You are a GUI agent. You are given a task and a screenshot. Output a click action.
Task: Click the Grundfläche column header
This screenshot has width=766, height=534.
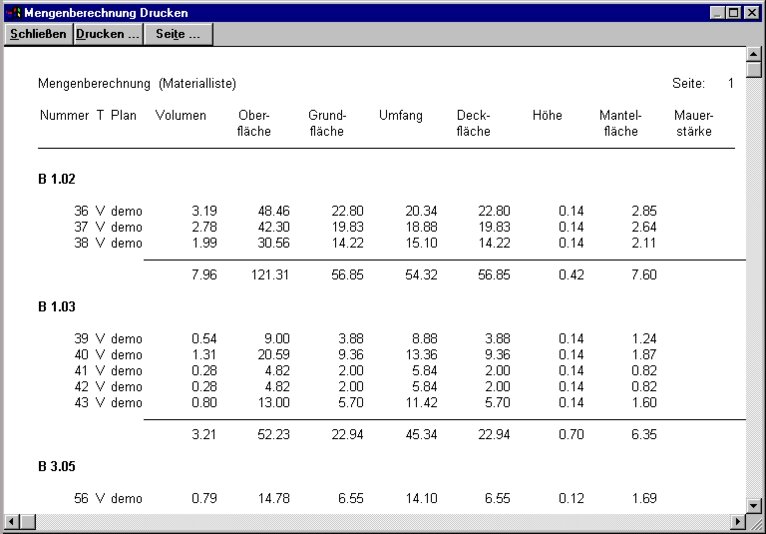(x=327, y=123)
